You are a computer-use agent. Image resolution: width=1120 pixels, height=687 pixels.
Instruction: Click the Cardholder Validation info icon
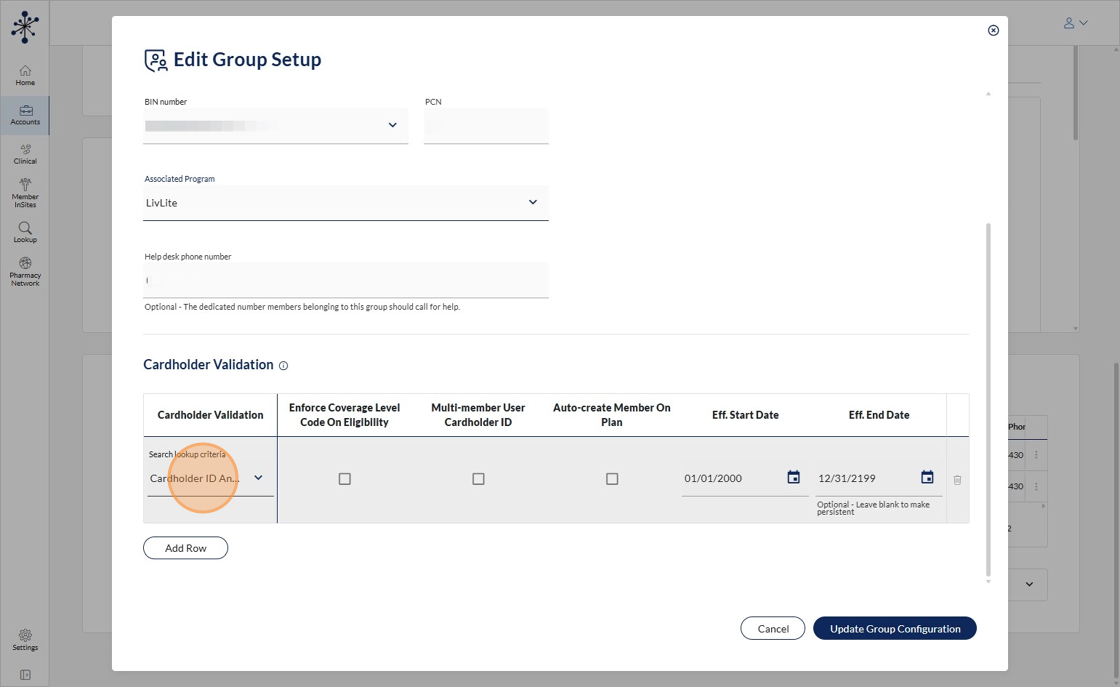tap(284, 366)
